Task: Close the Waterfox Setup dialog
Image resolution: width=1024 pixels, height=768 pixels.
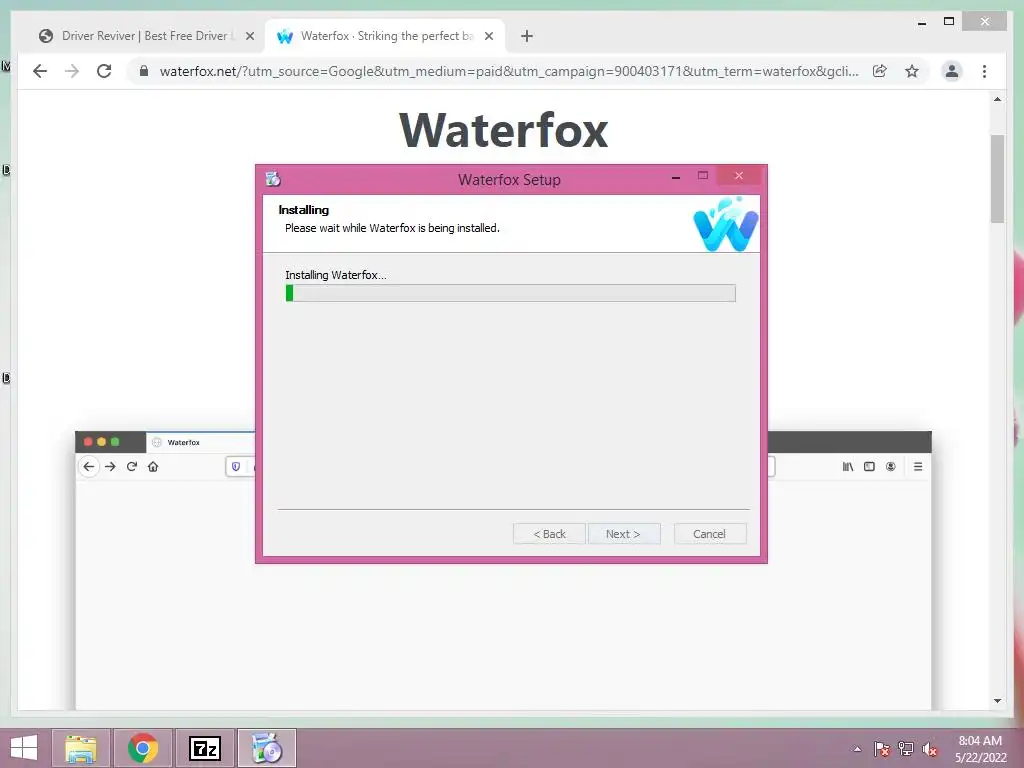Action: pos(739,176)
